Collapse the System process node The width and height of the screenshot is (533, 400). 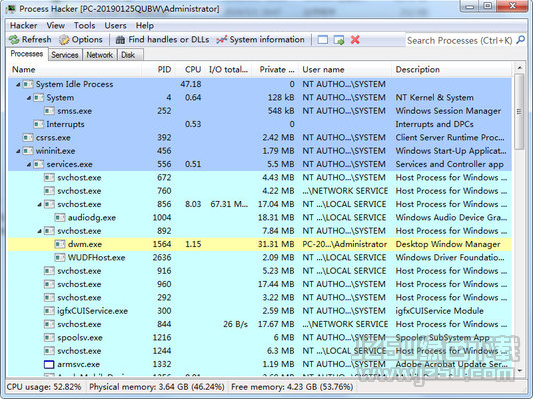pos(29,98)
